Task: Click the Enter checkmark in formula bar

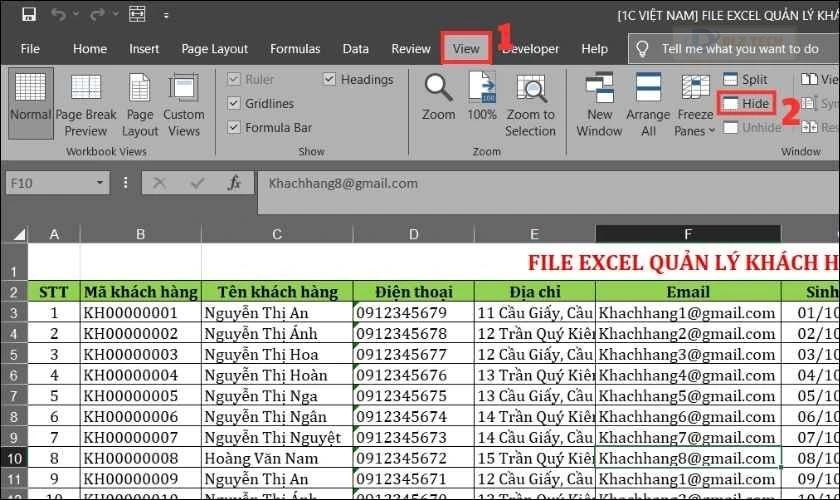Action: [x=197, y=183]
